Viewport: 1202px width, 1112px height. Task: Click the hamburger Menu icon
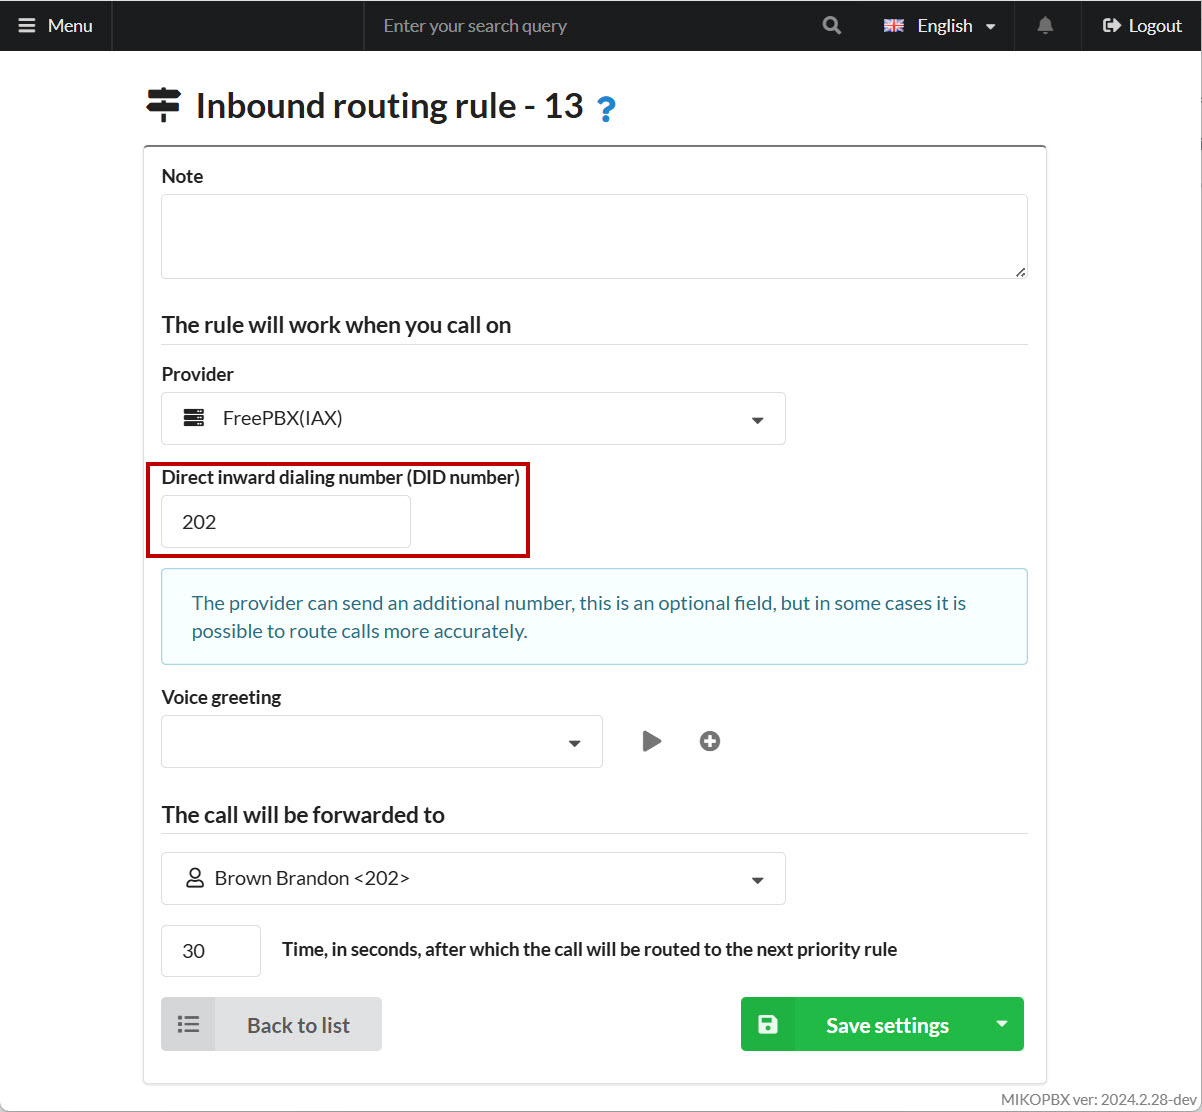27,26
